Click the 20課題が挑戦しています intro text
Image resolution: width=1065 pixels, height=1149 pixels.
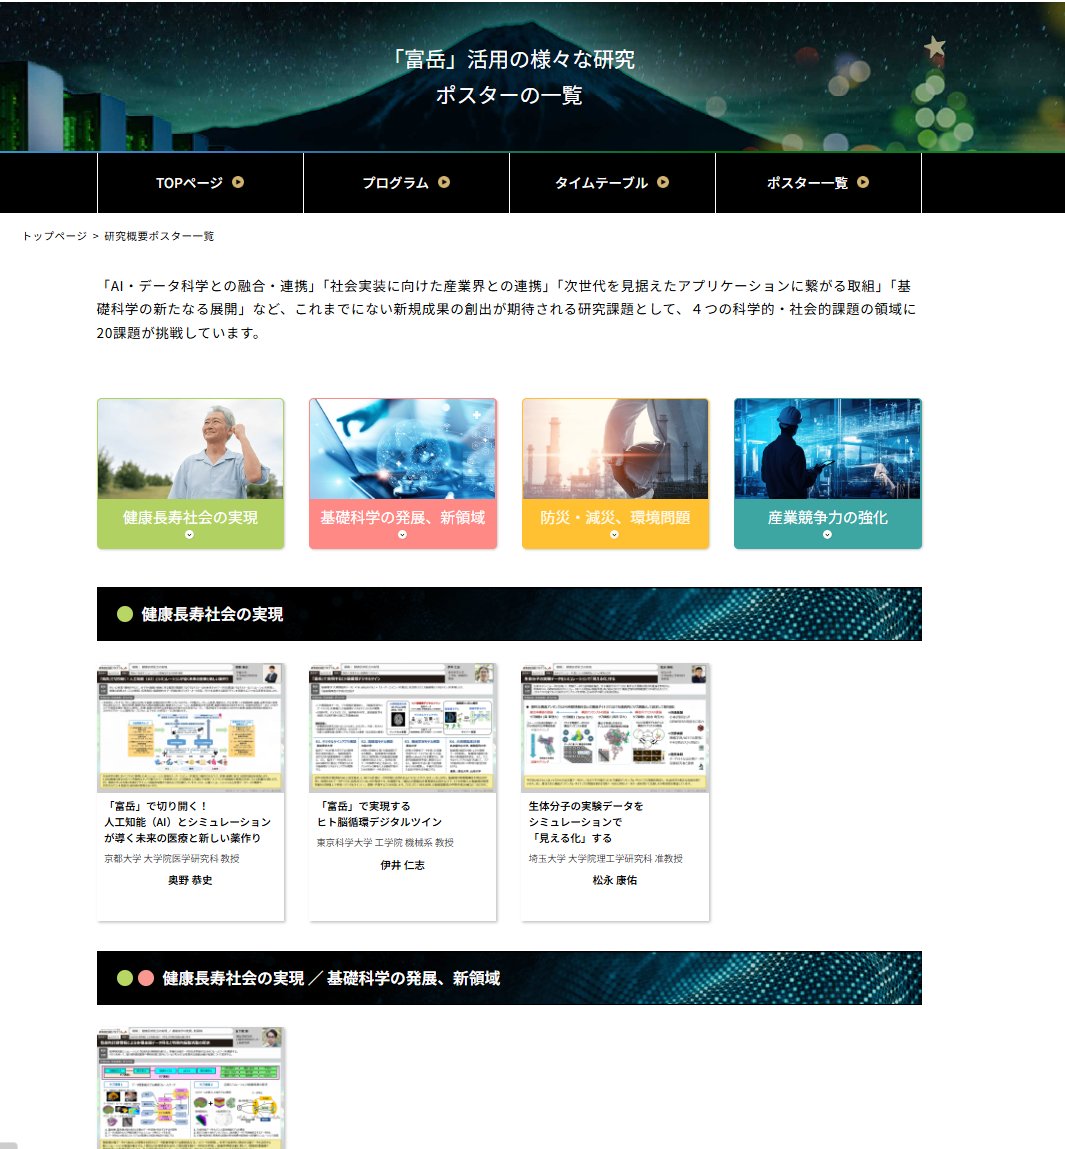pos(179,333)
